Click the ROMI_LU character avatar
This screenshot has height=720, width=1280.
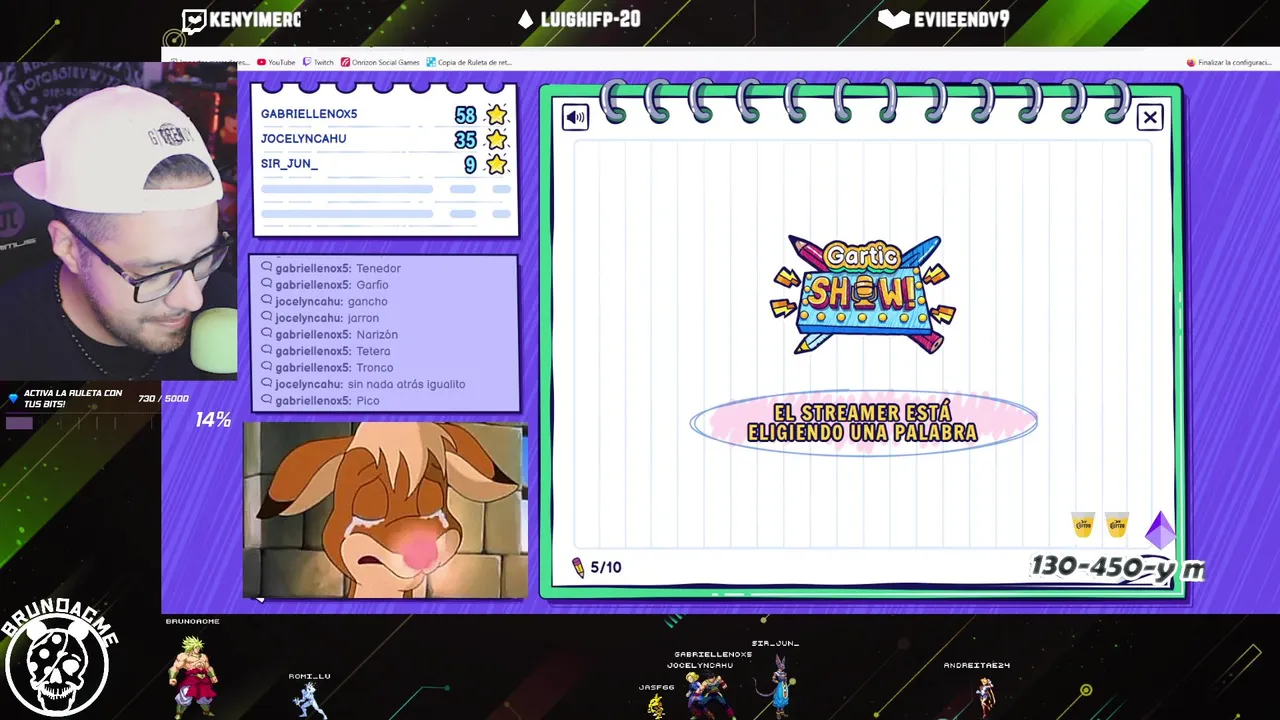coord(309,699)
